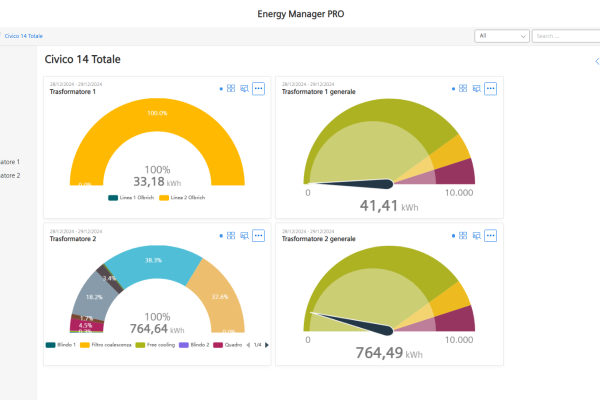Select the 4.5% magenta donut segment
The width and height of the screenshot is (600, 400).
(x=85, y=325)
